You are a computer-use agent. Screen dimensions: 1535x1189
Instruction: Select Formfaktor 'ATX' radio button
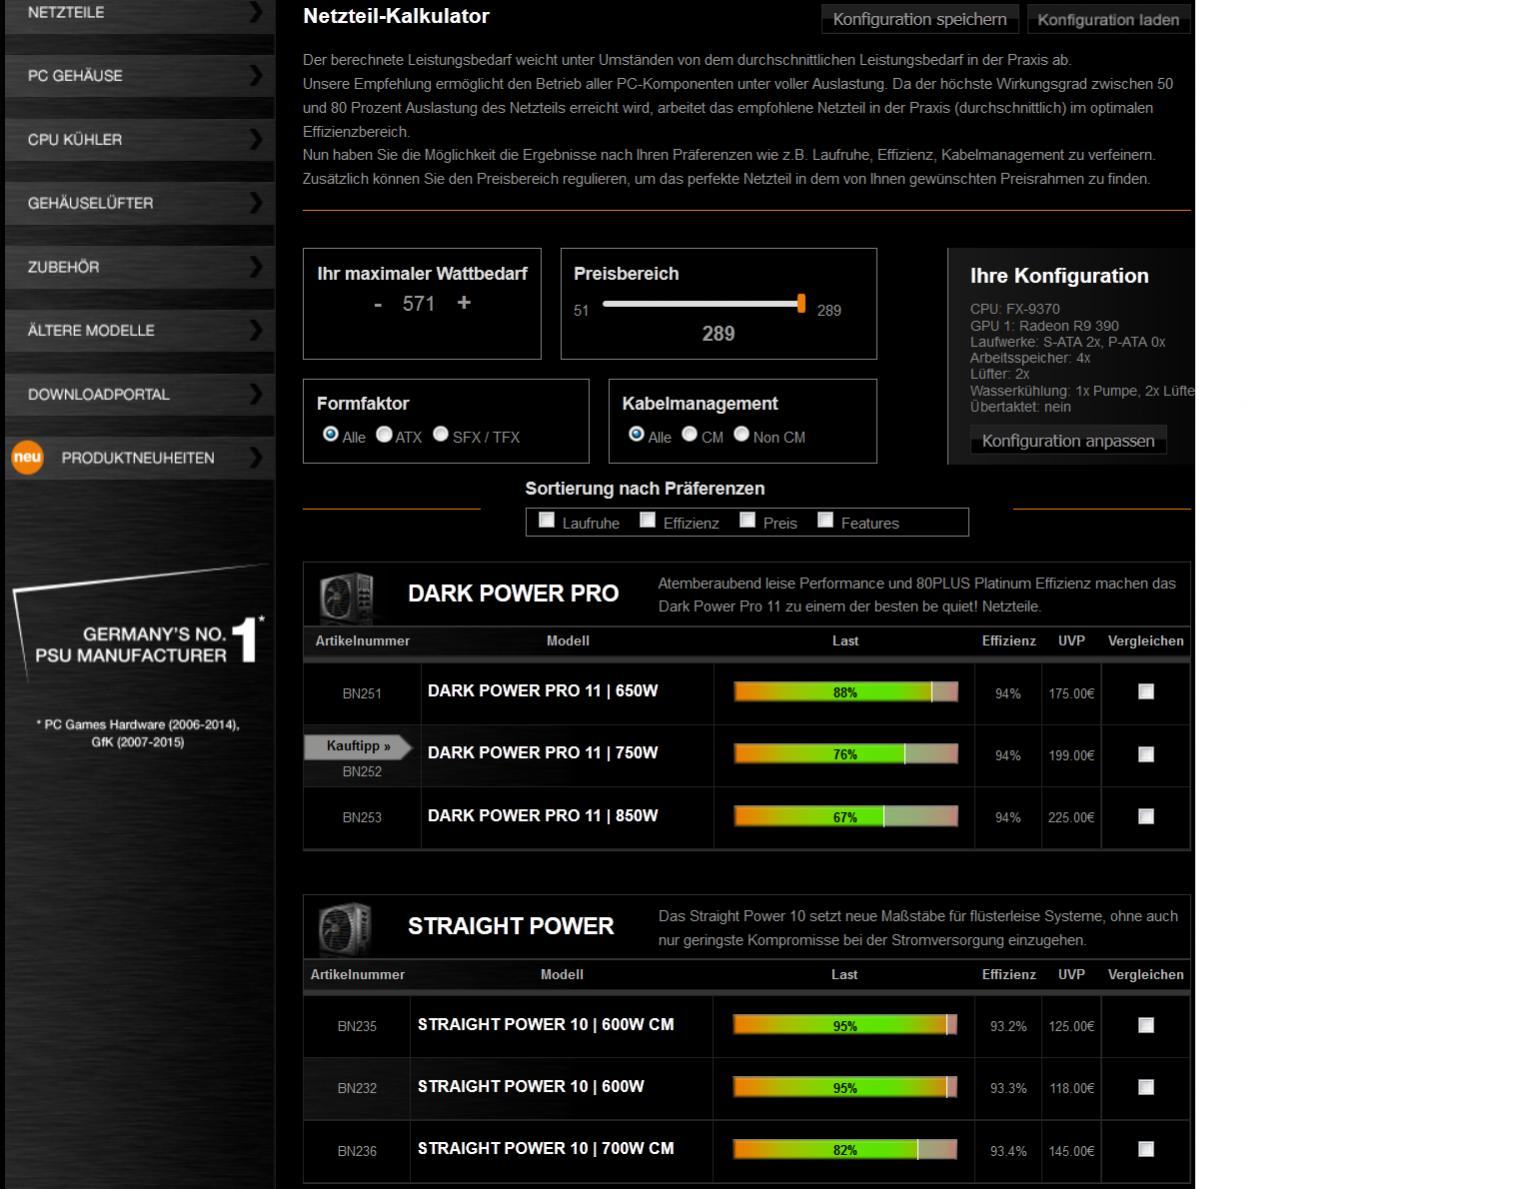point(384,434)
